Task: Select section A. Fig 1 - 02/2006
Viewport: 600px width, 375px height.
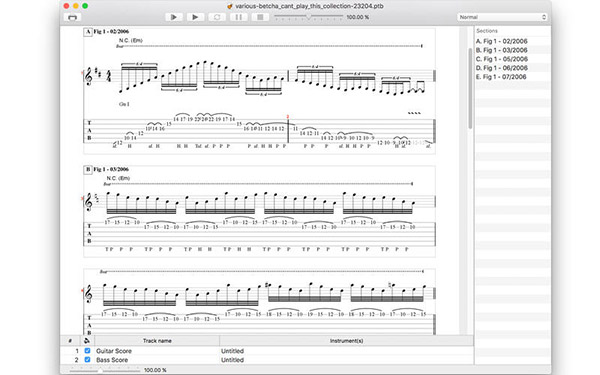Action: 501,41
